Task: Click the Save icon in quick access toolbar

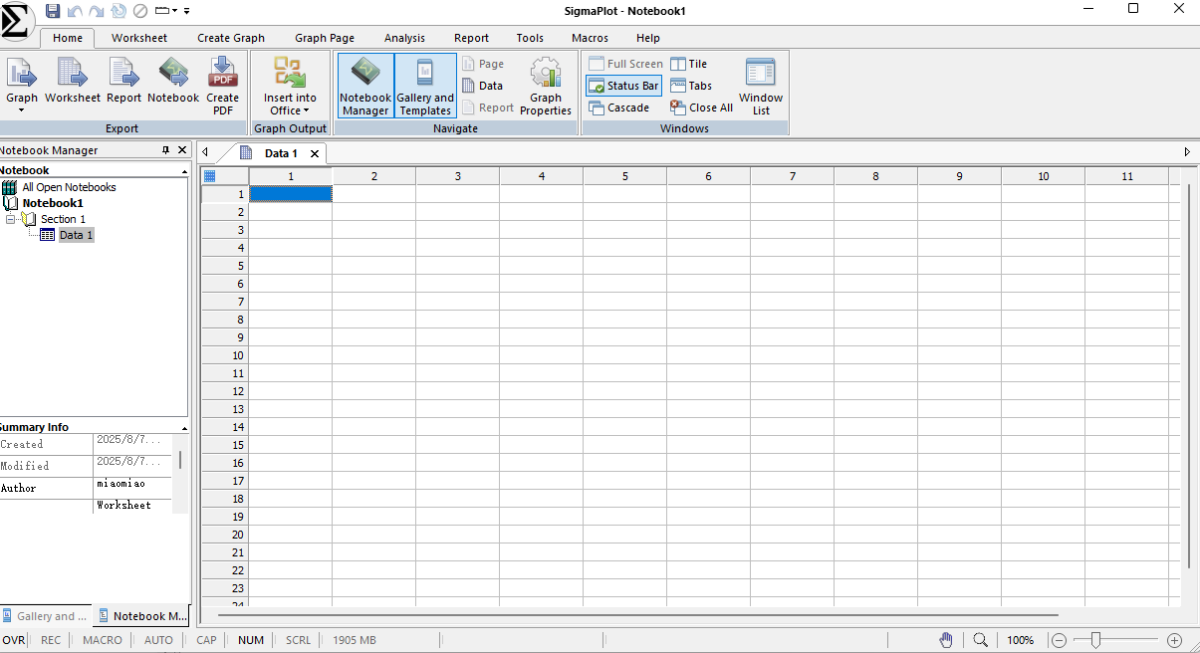Action: 52,10
